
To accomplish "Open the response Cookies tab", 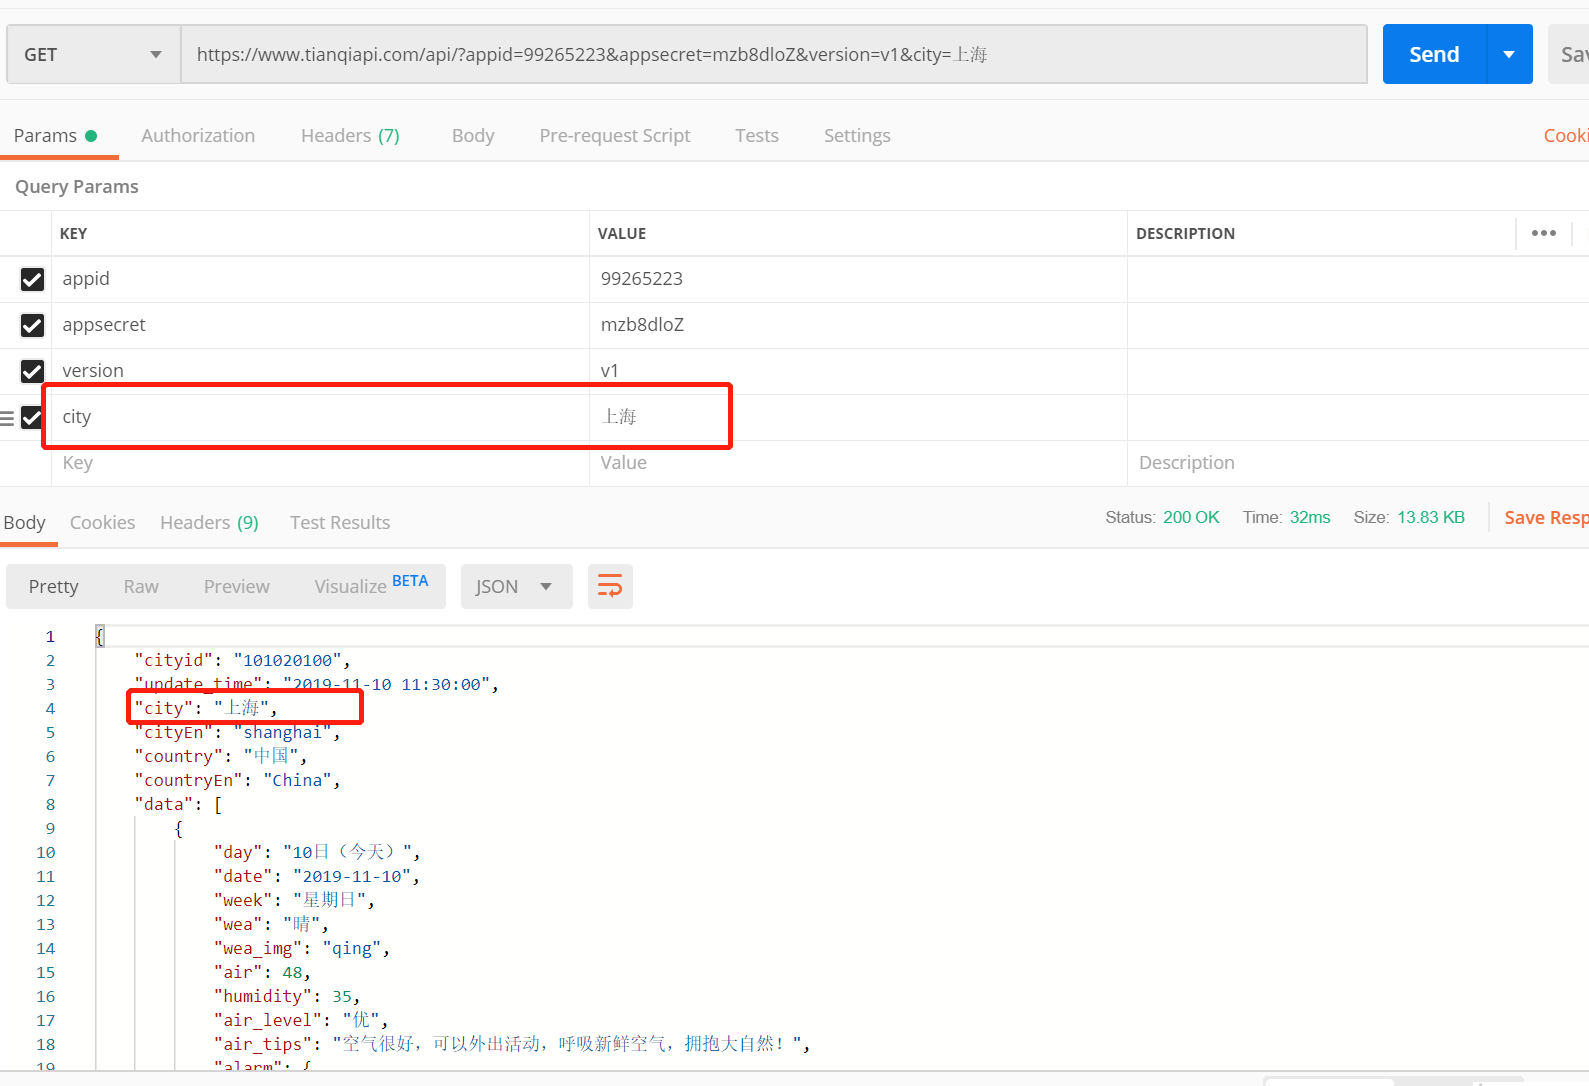I will [x=102, y=522].
